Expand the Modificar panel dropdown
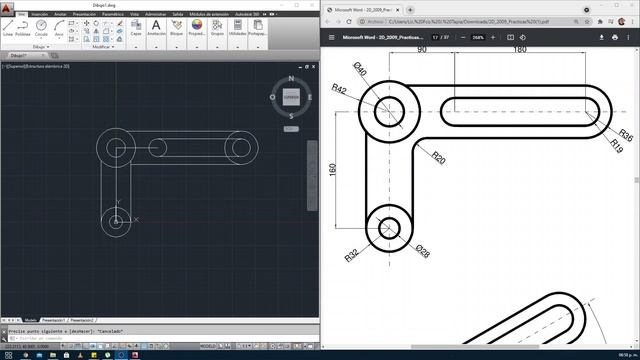The height and width of the screenshot is (360, 640). pos(103,47)
